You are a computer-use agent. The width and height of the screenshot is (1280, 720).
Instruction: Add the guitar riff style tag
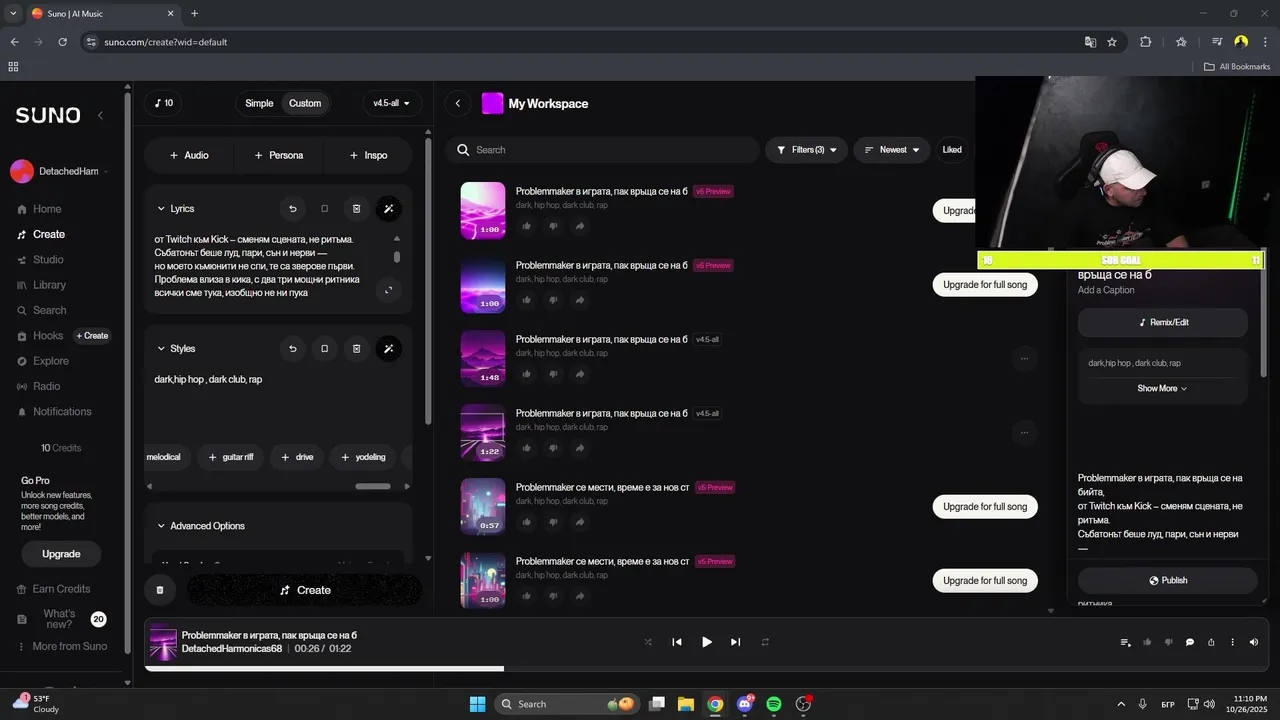click(x=230, y=457)
